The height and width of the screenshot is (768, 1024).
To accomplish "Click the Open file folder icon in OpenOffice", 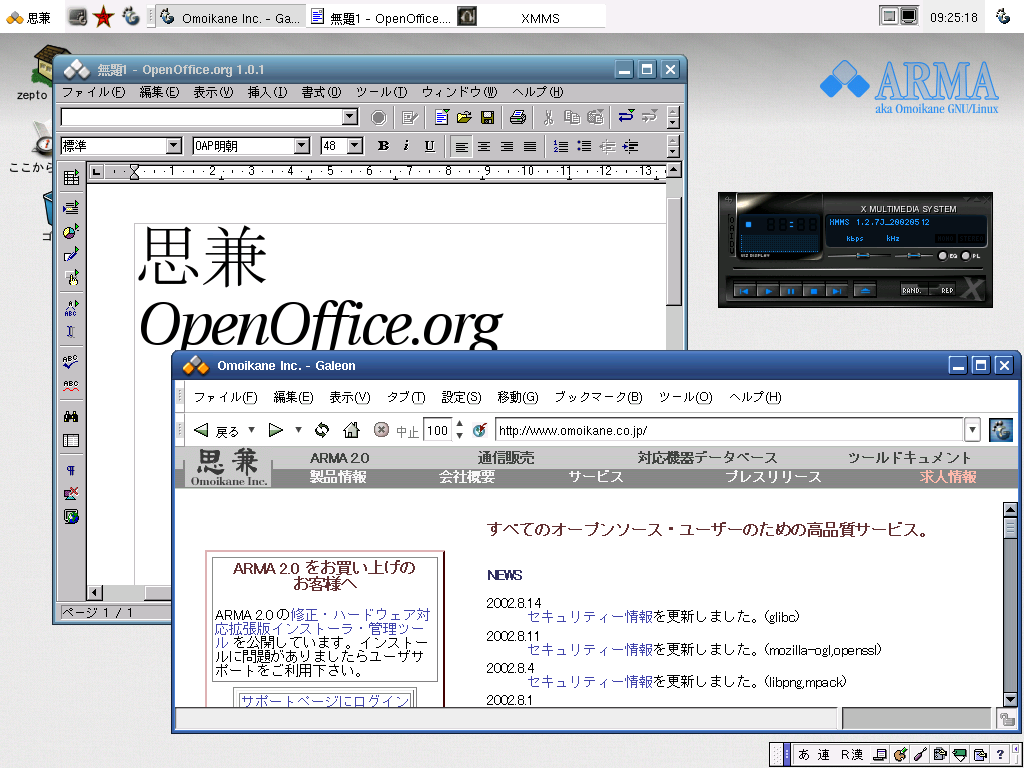I will click(x=464, y=118).
